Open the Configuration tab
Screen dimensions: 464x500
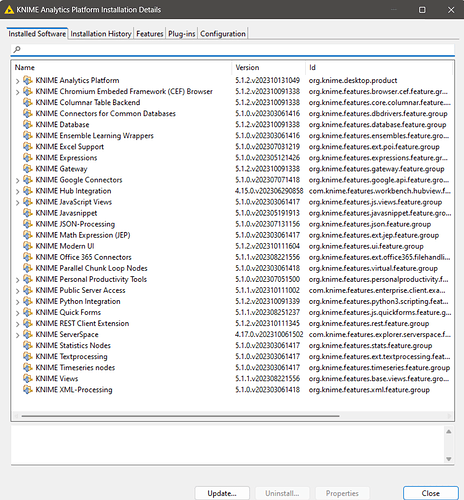click(223, 34)
